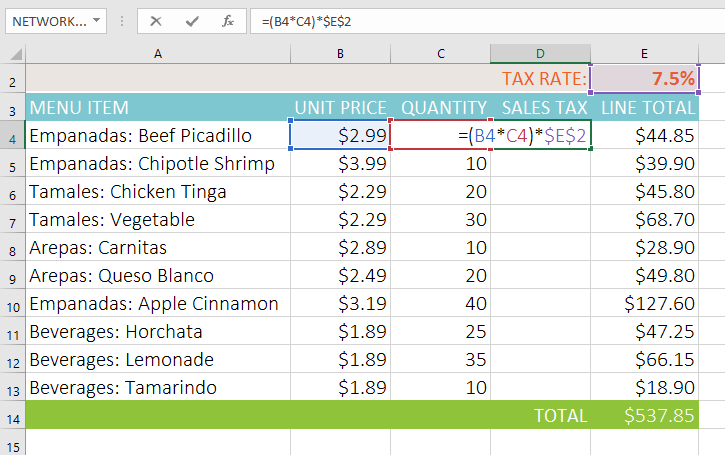The image size is (725, 455).
Task: Select column B header
Action: (x=340, y=53)
